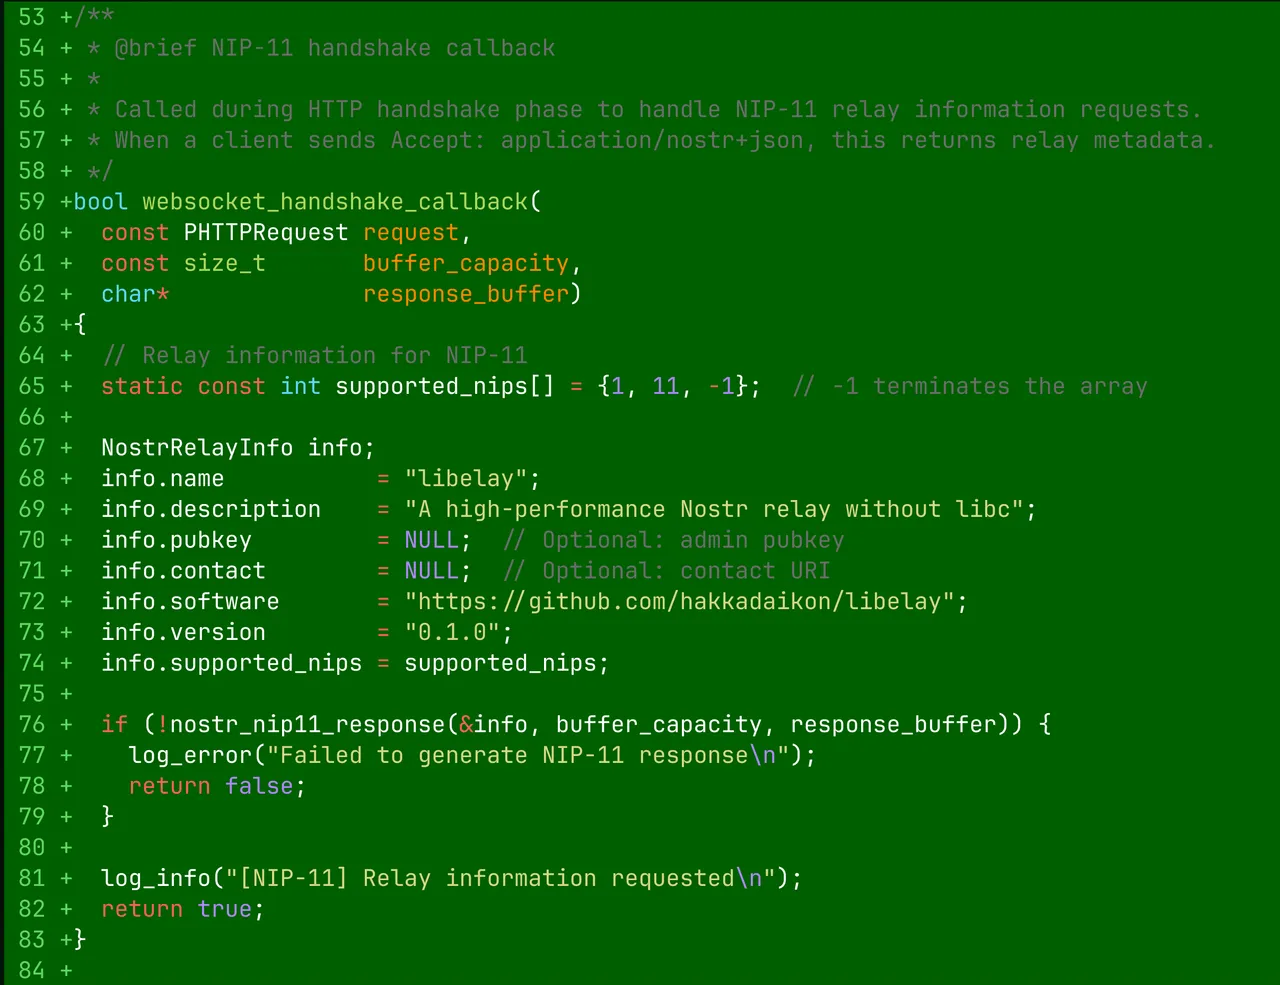1280x985 pixels.
Task: Open the github.com/hakkadaikon/libelay URL string
Action: pyautogui.click(x=684, y=602)
